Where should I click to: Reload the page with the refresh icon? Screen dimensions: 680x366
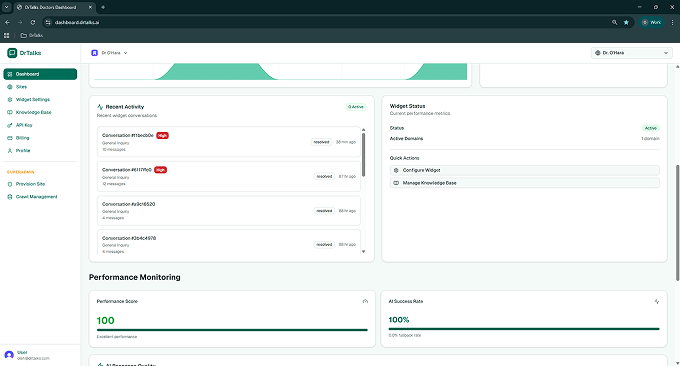(x=33, y=22)
